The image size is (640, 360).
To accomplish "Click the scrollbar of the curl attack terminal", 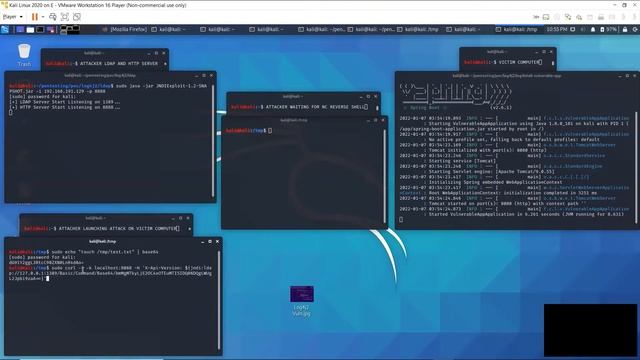I will [219, 300].
